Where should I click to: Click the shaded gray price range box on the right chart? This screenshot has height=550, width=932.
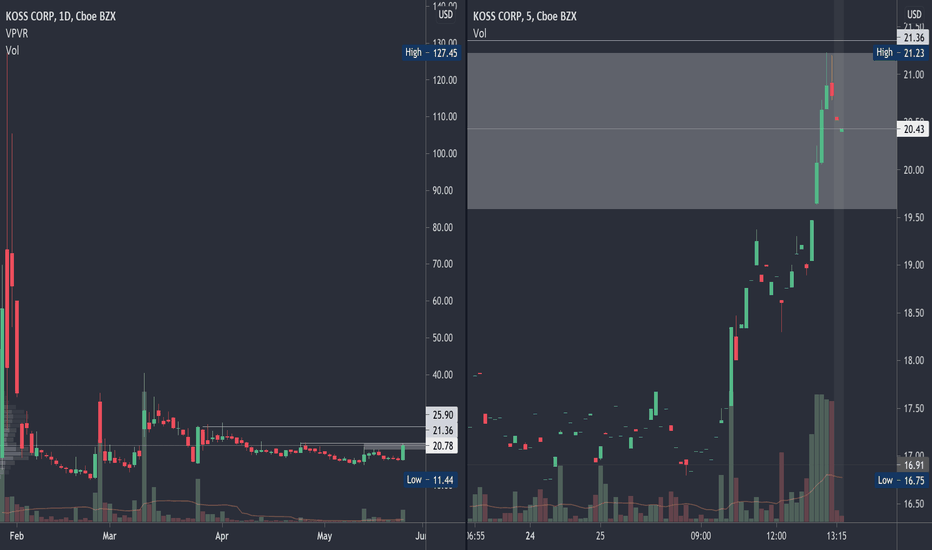(682, 131)
